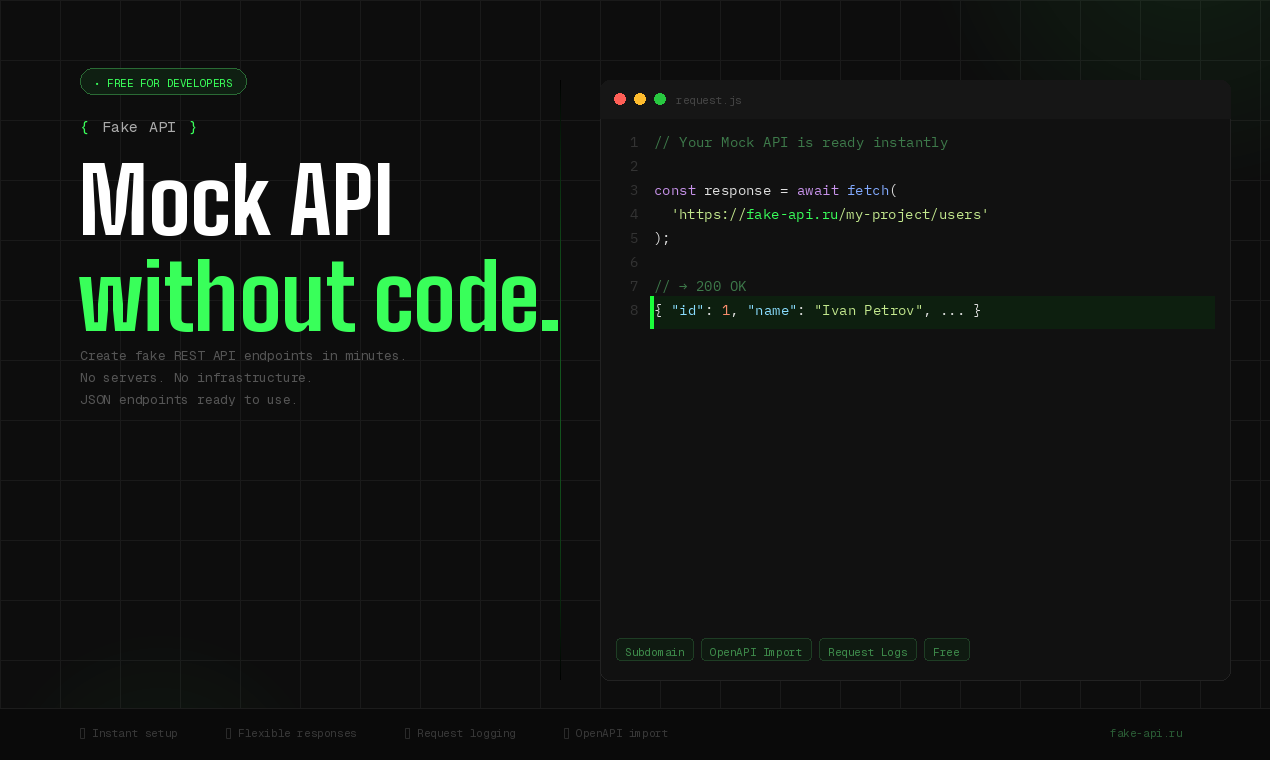
Task: Select the Instant setup feature icon
Action: pyautogui.click(x=84, y=732)
